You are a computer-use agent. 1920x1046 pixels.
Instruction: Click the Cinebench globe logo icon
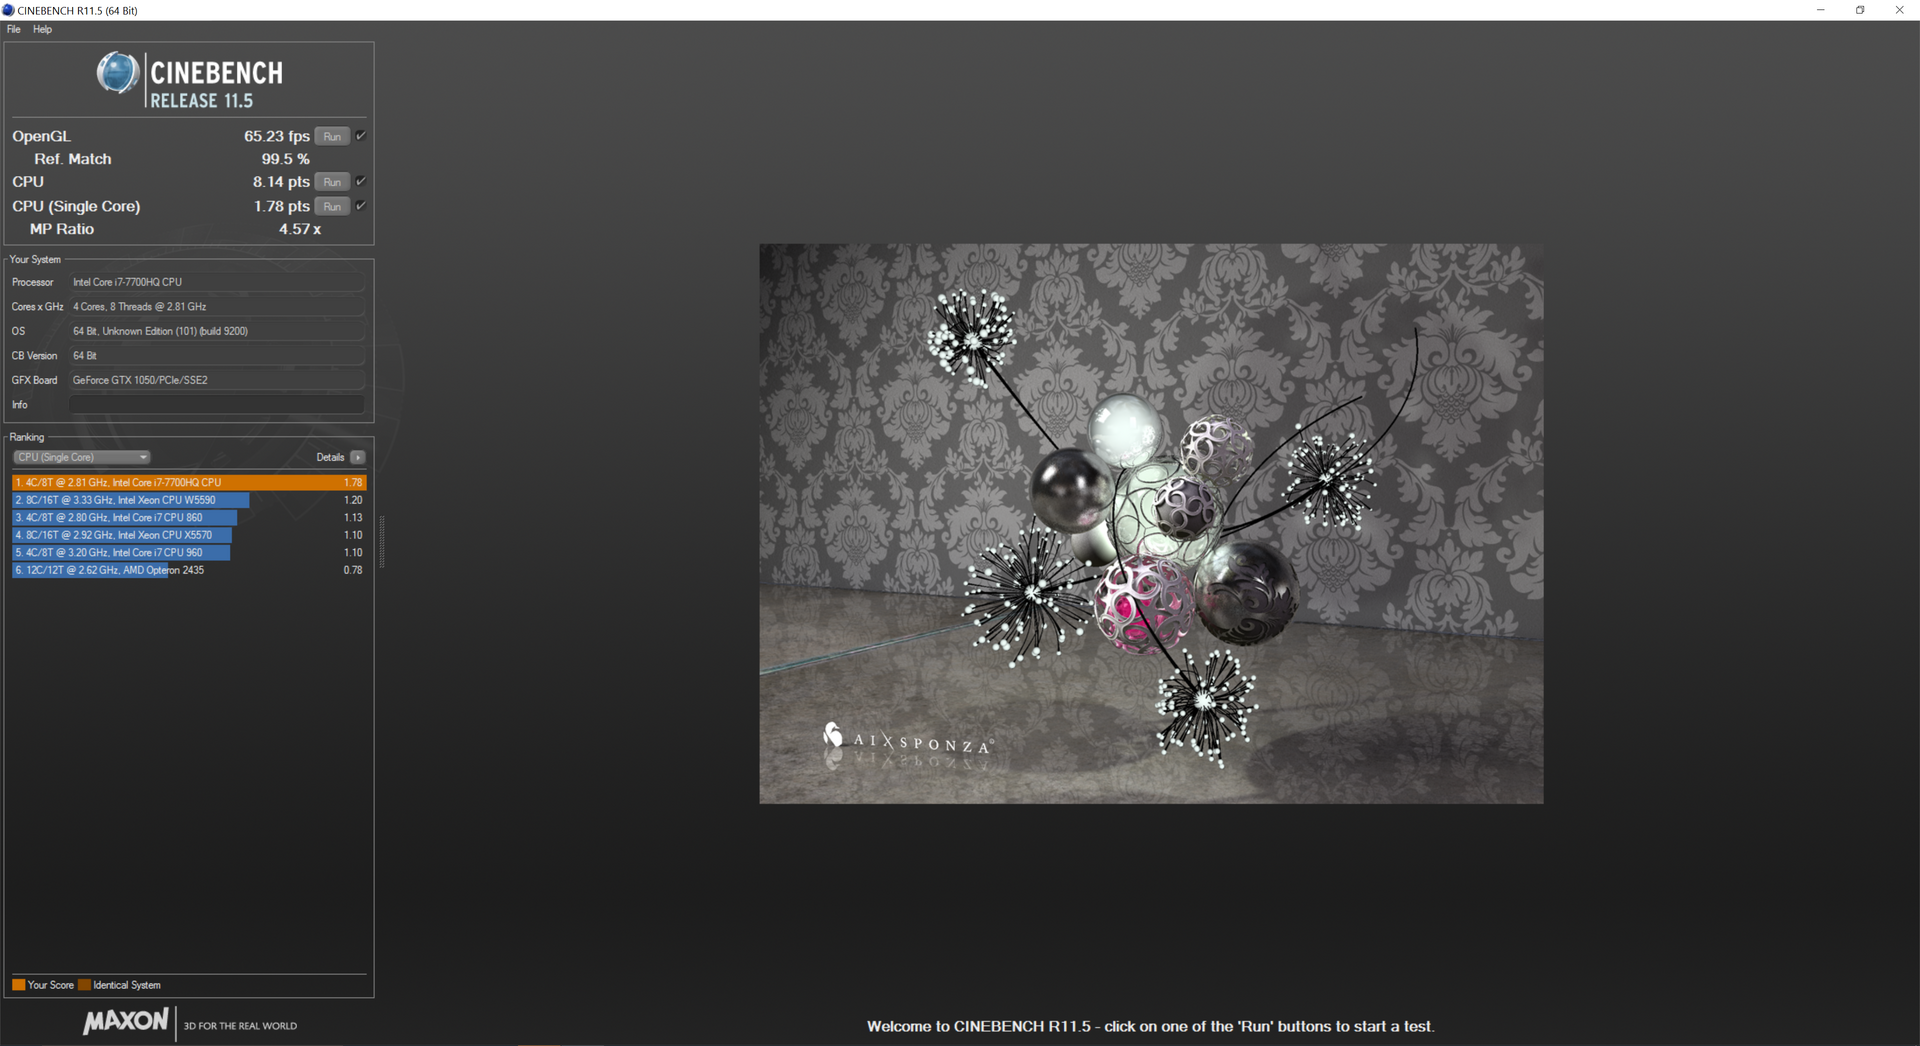[x=118, y=73]
